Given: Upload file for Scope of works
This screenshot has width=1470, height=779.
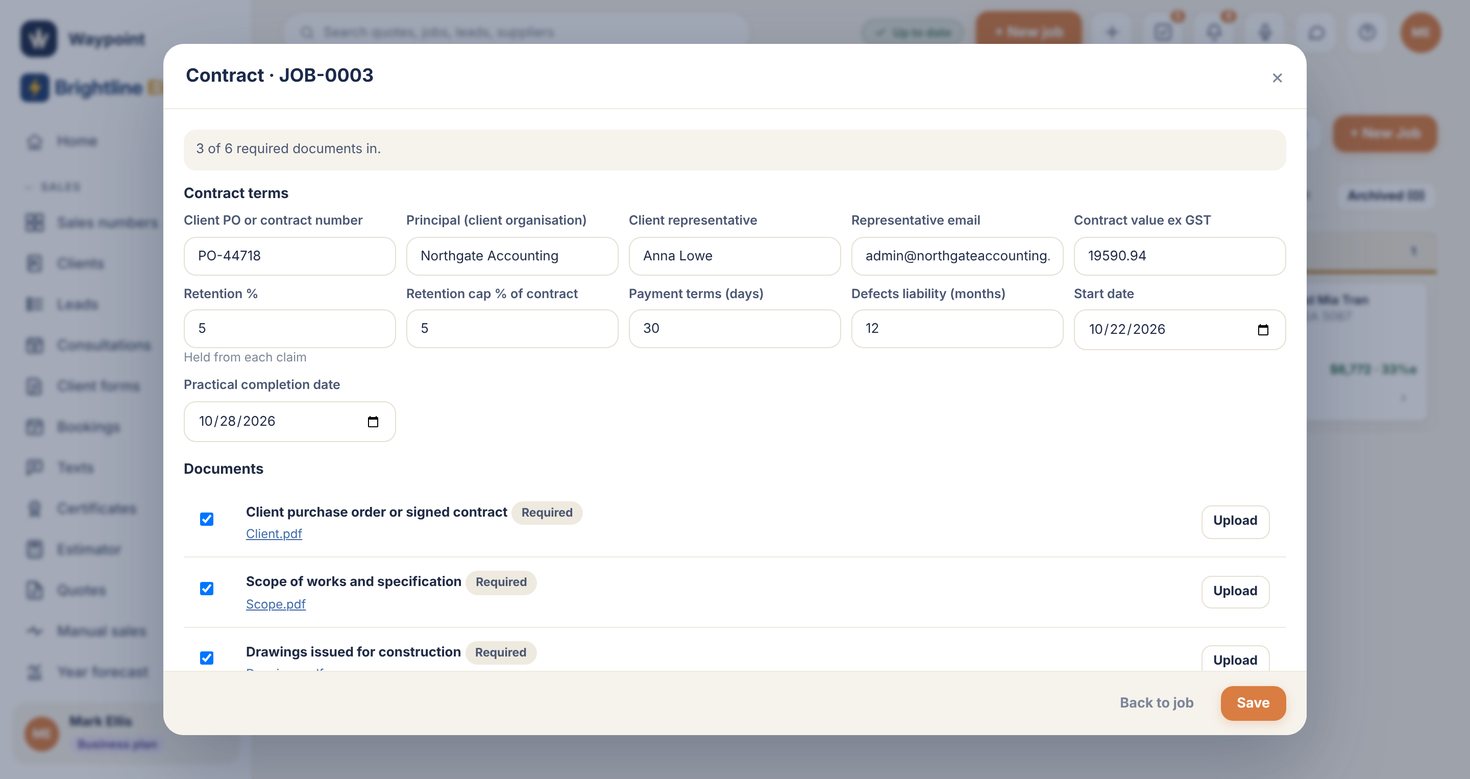Looking at the screenshot, I should 1235,591.
